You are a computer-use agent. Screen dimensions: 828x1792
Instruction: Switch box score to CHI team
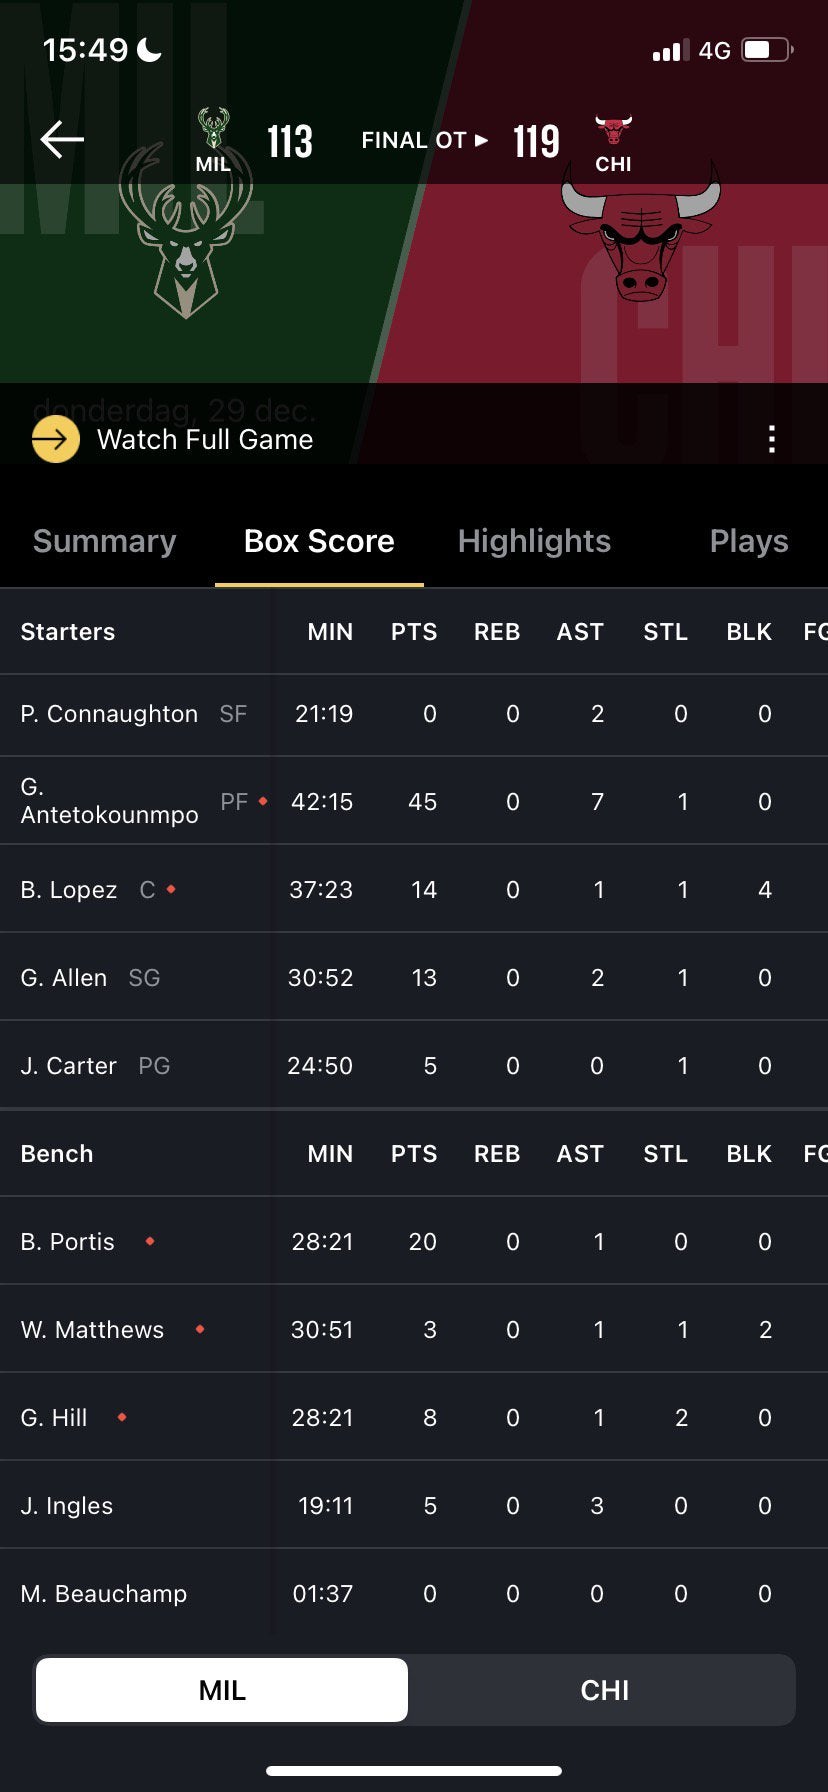point(604,1690)
